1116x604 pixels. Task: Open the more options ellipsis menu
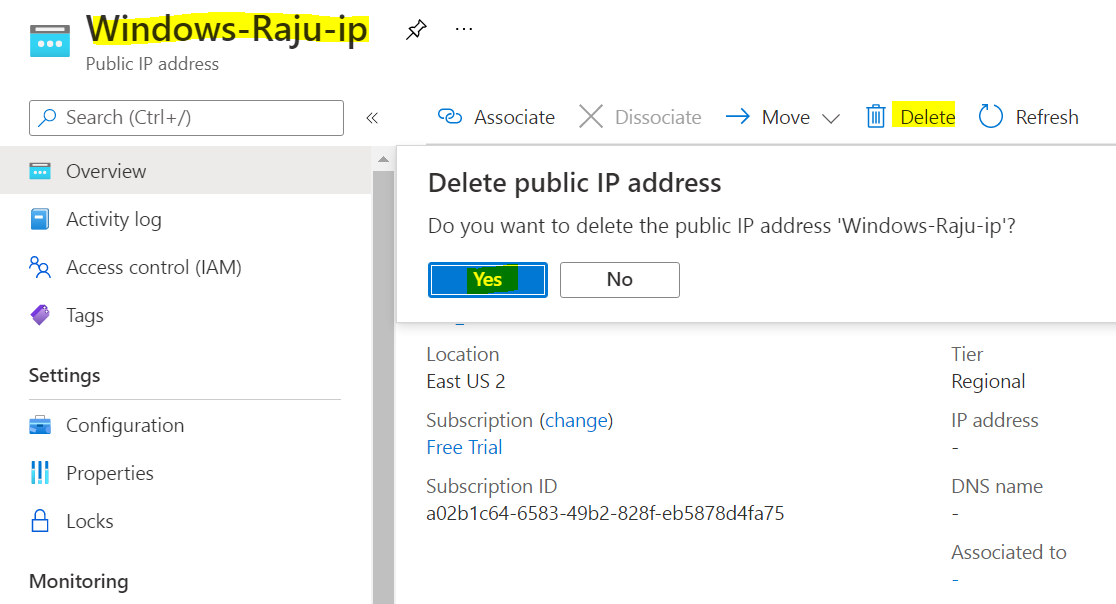pos(464,29)
